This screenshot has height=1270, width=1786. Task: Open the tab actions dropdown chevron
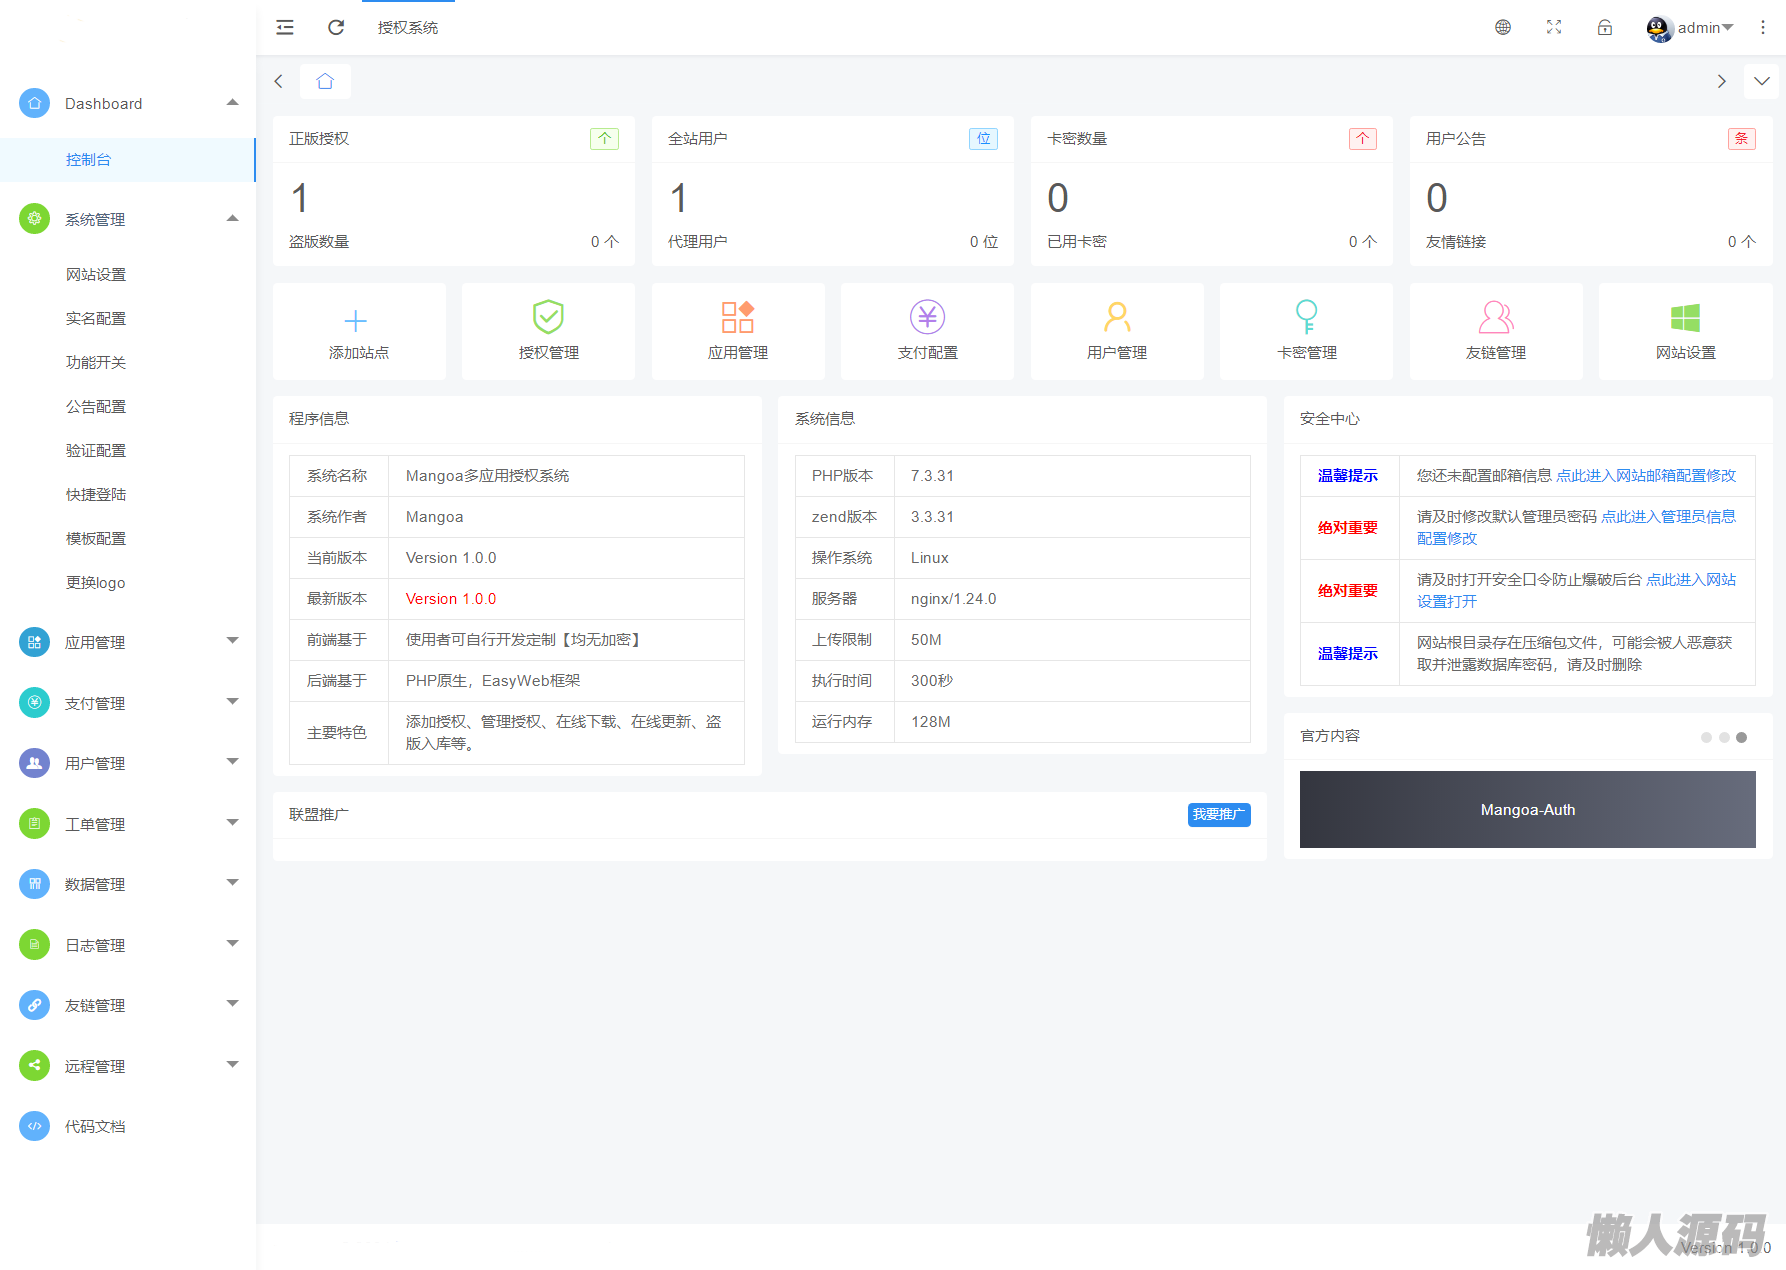pos(1761,82)
